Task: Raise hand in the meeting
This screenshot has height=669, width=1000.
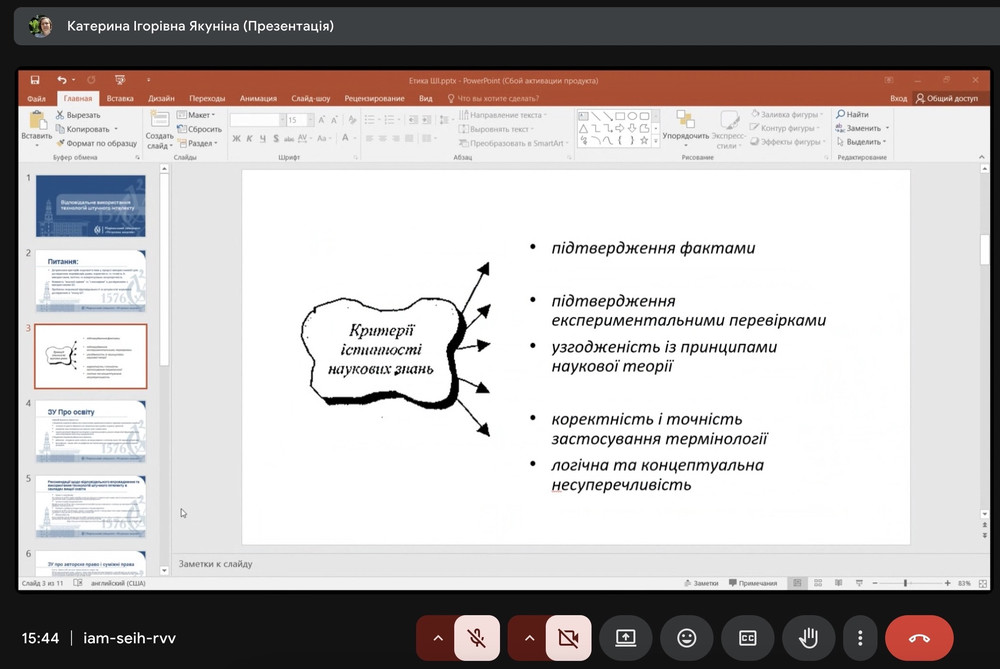Action: [x=808, y=638]
